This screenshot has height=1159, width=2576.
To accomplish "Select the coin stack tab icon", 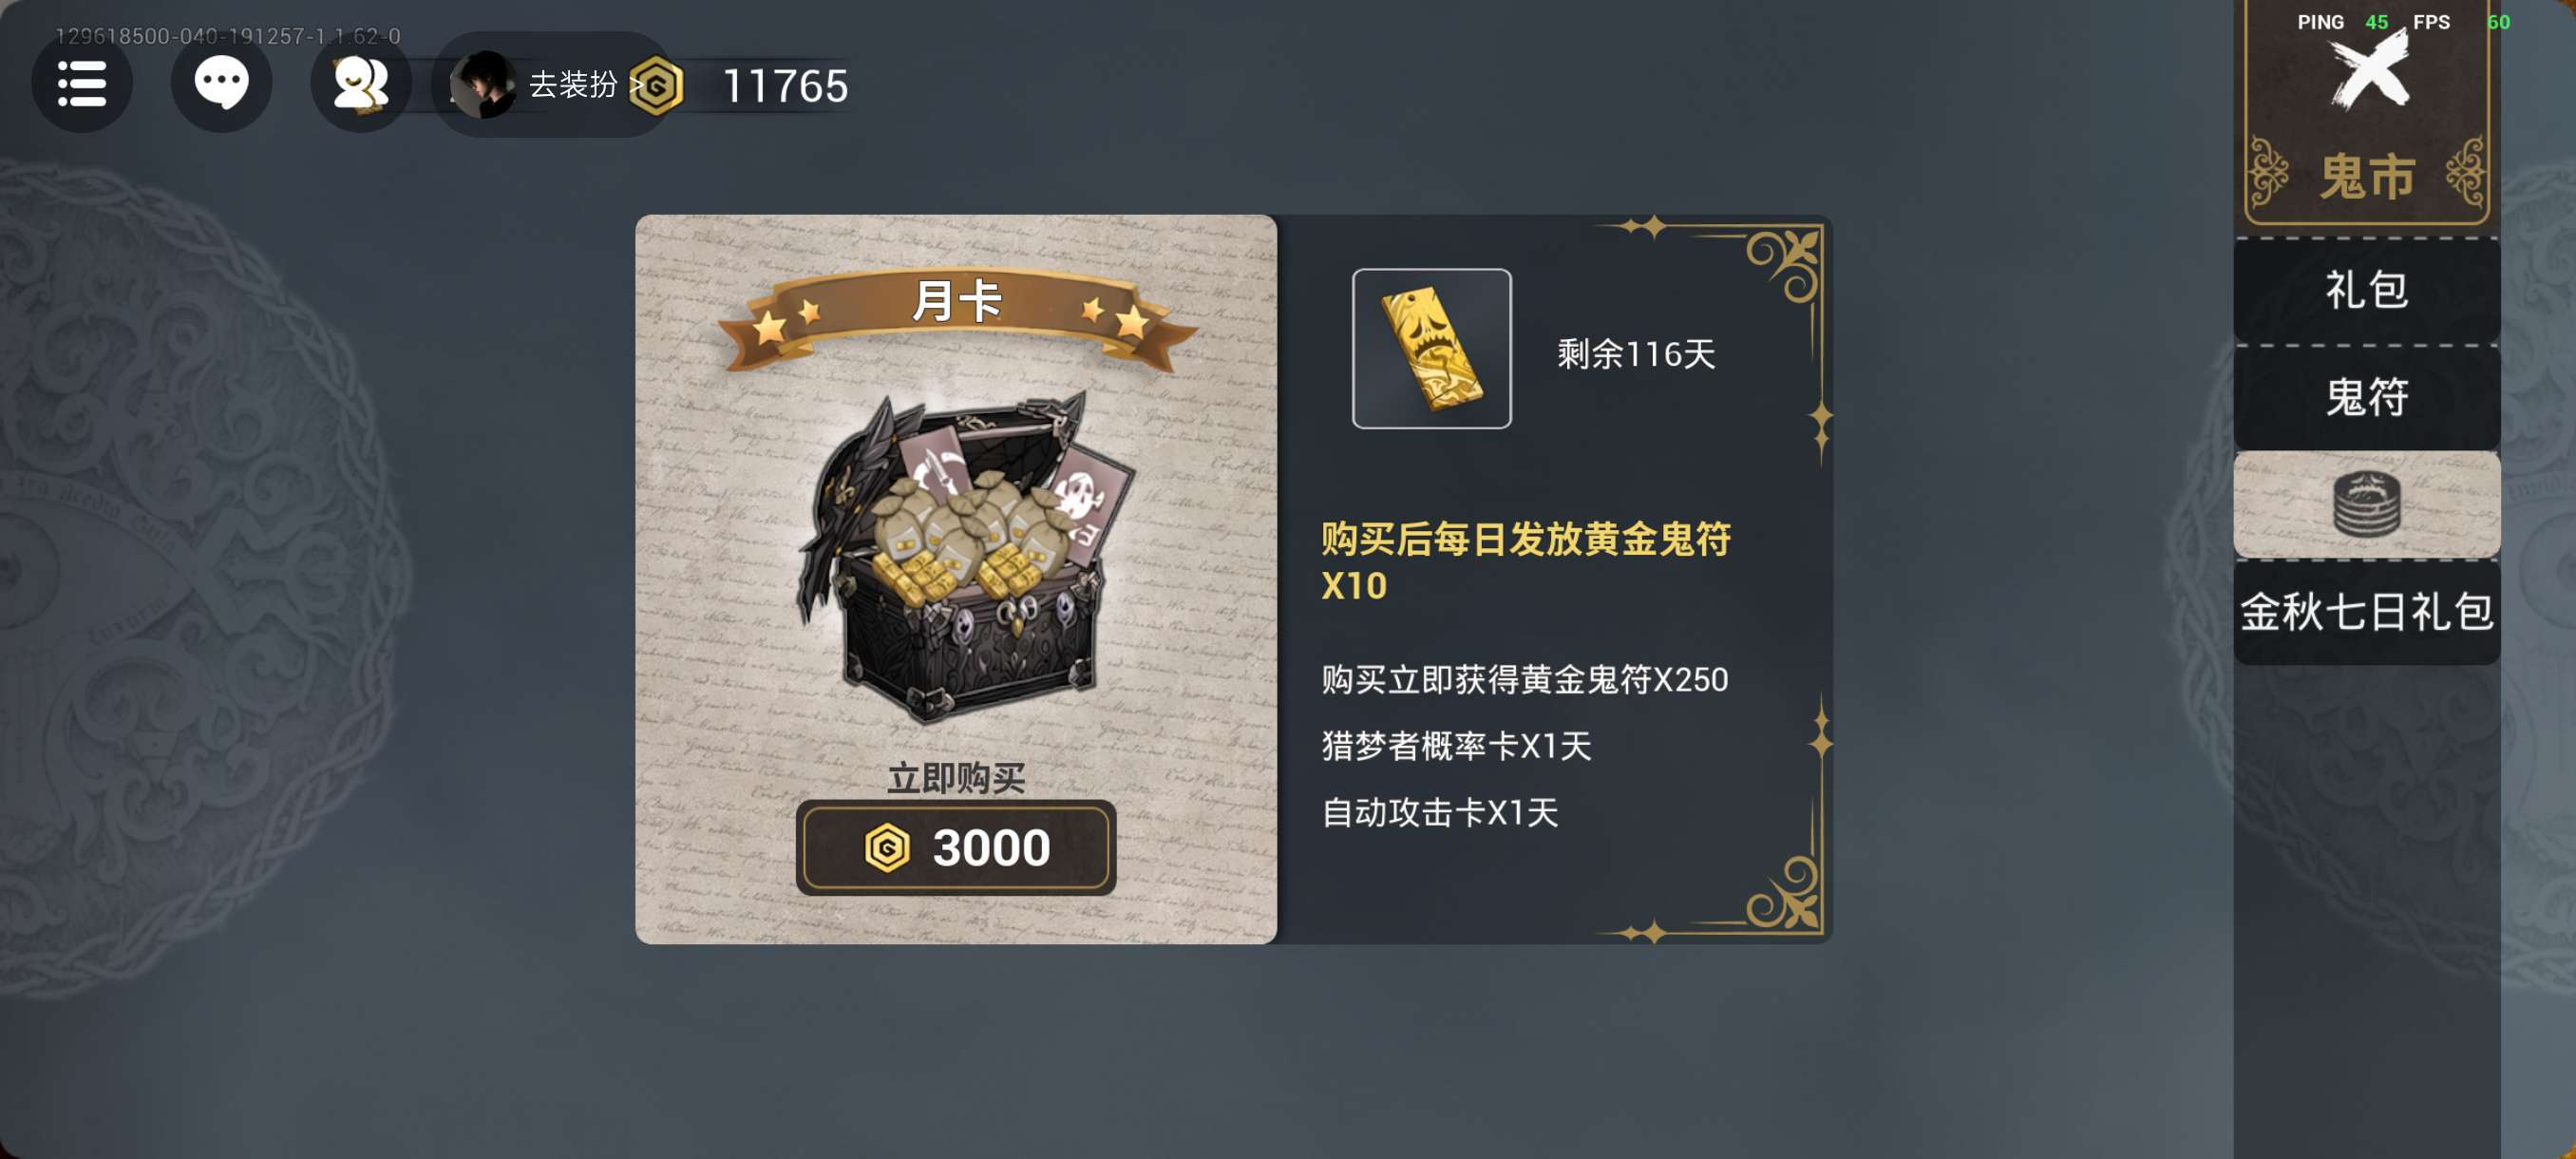I will click(2366, 504).
